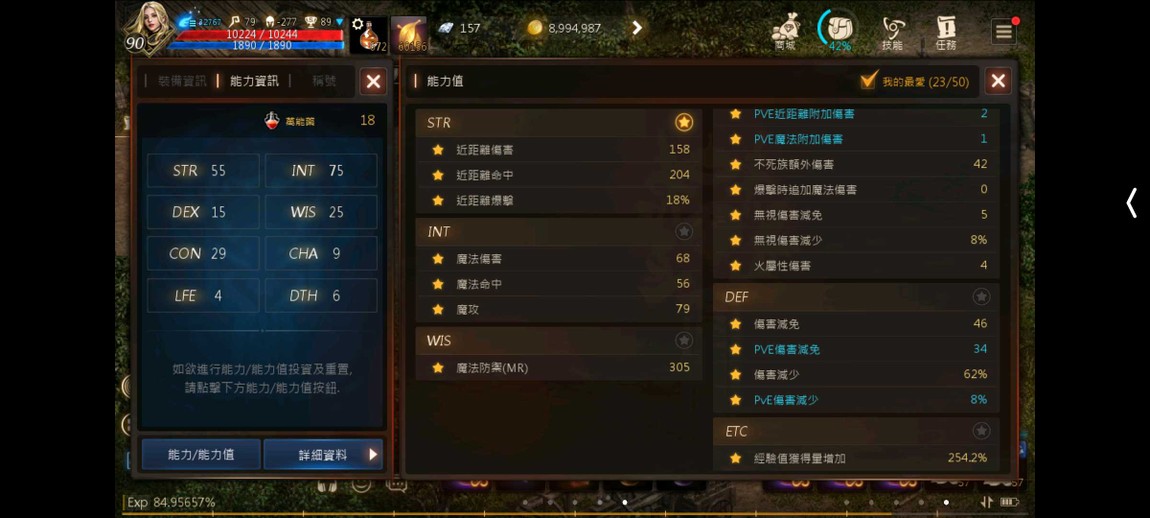Toggle the INT category favorite star
1150x518 pixels.
coord(684,231)
